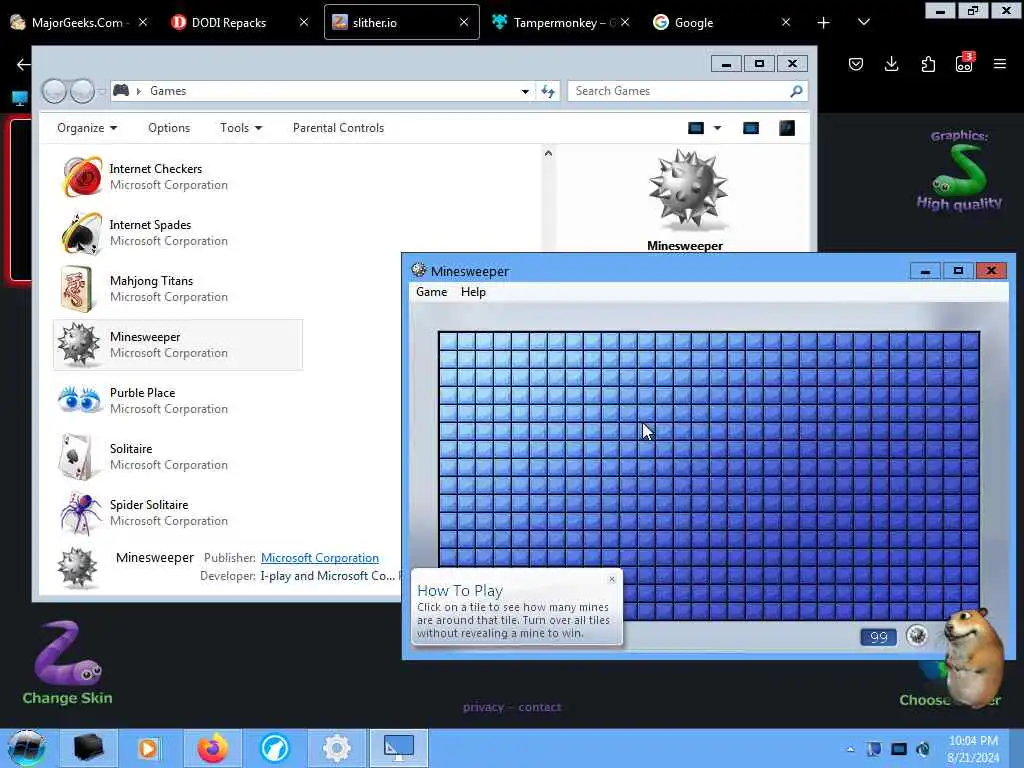Viewport: 1024px width, 768px height.
Task: Open the address bar history dropdown arrow
Action: 525,91
